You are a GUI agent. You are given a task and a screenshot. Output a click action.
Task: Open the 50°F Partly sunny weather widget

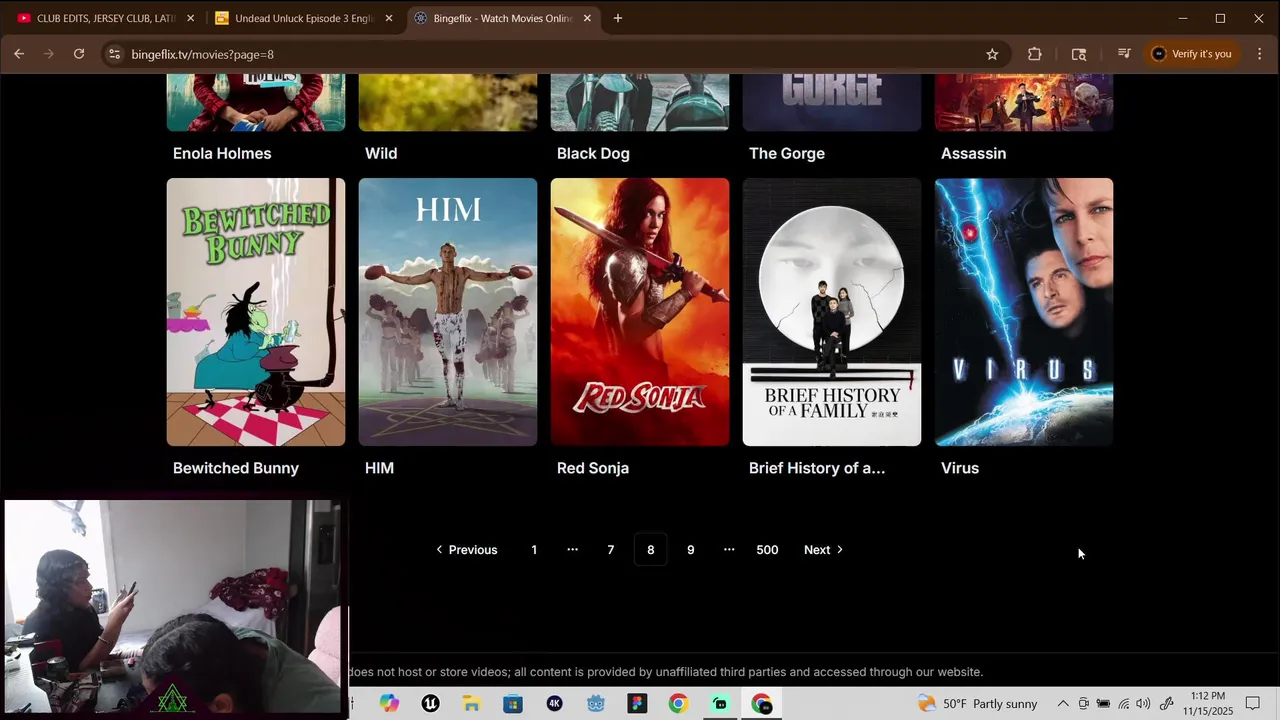click(977, 704)
